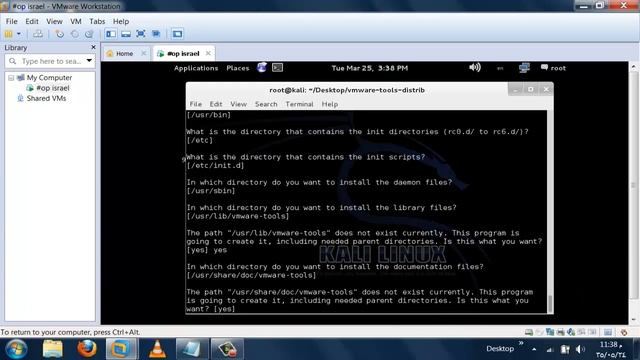
Task: Open VMware Help menu
Action: tap(121, 21)
